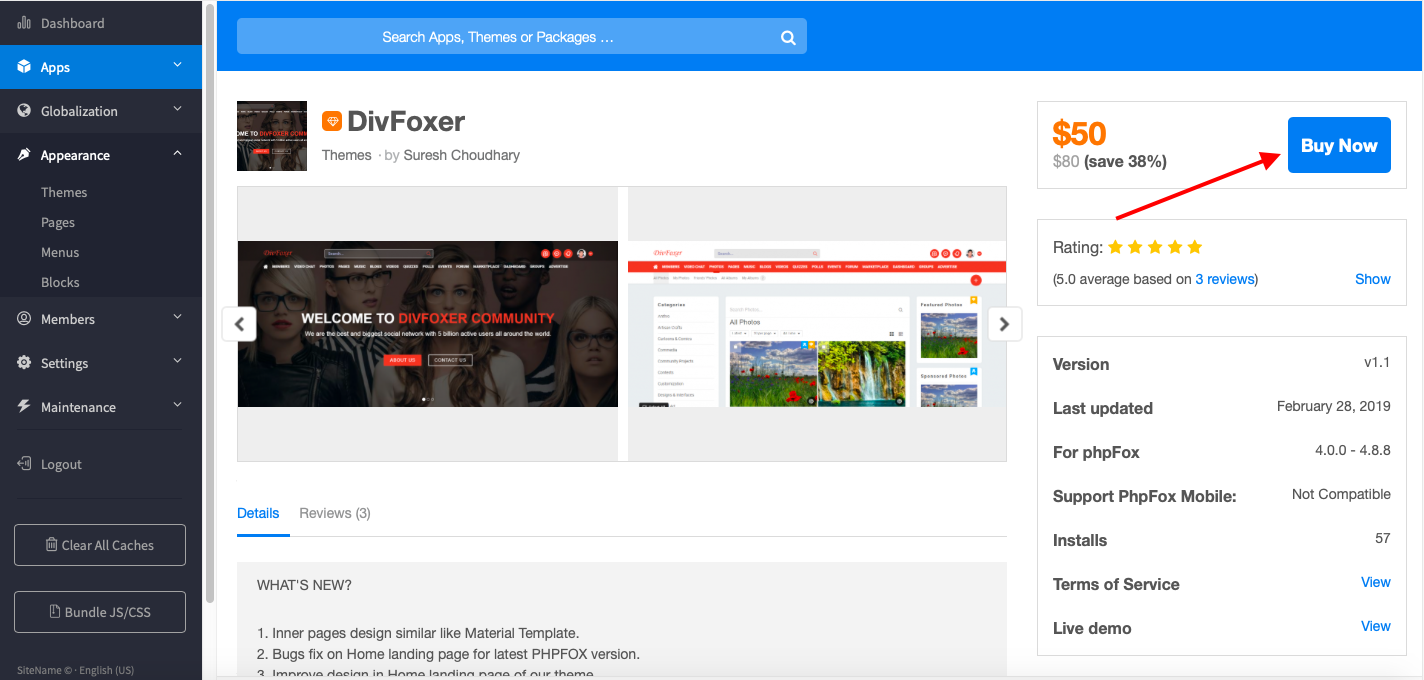Viewport: 1424px width, 680px height.
Task: Click the Members user icon
Action: (x=24, y=319)
